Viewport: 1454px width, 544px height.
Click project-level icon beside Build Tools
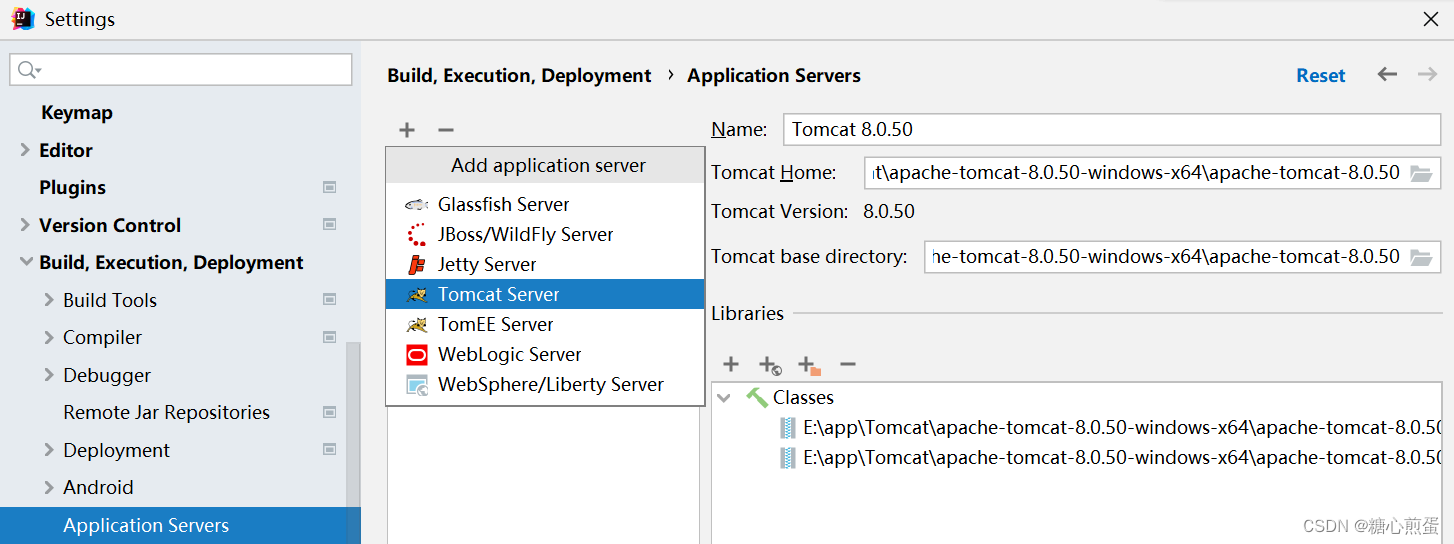point(330,300)
